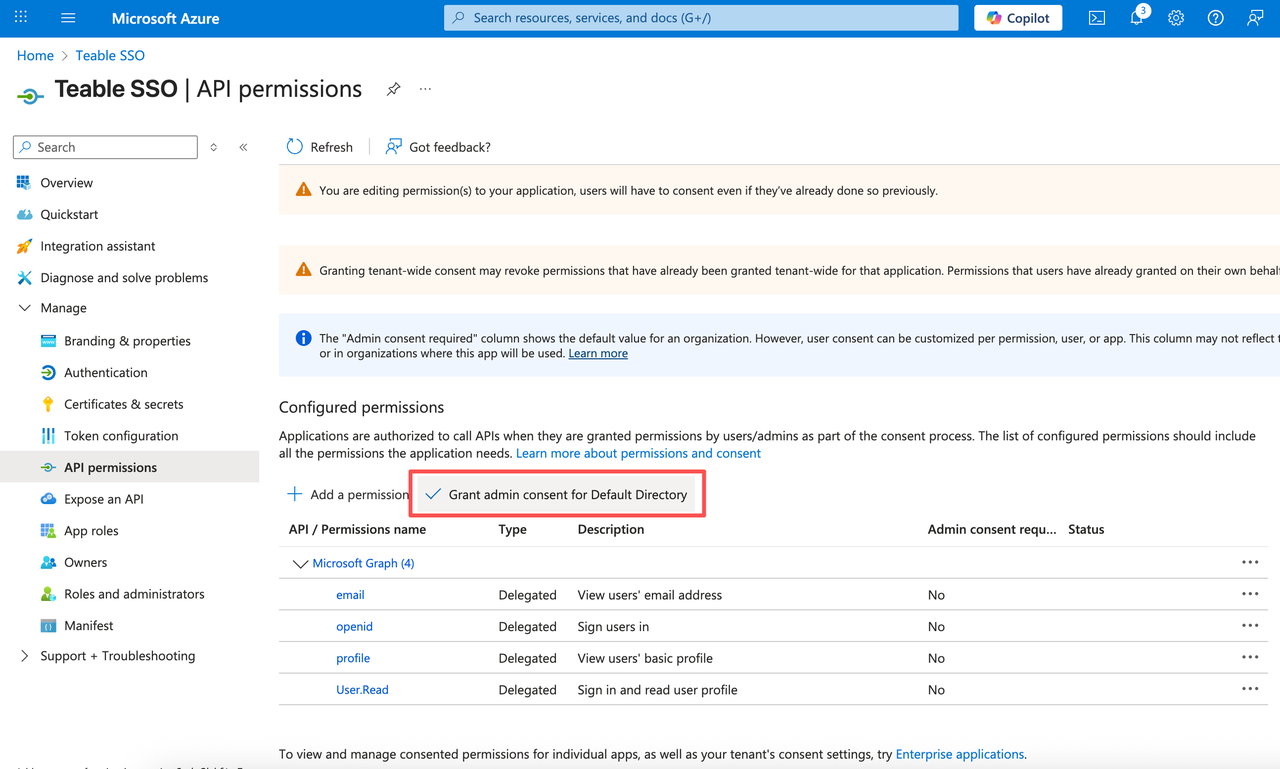1280x769 pixels.
Task: Open the hamburger portal menu
Action: (68, 18)
